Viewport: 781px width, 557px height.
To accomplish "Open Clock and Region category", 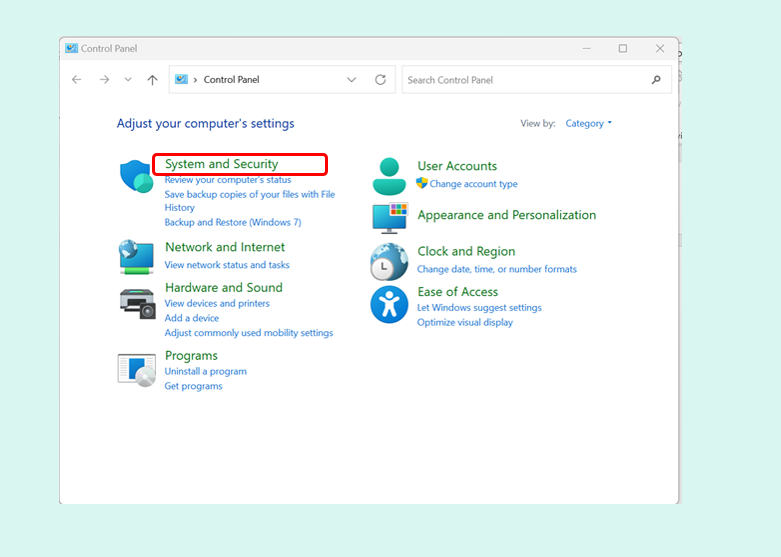I will (466, 252).
